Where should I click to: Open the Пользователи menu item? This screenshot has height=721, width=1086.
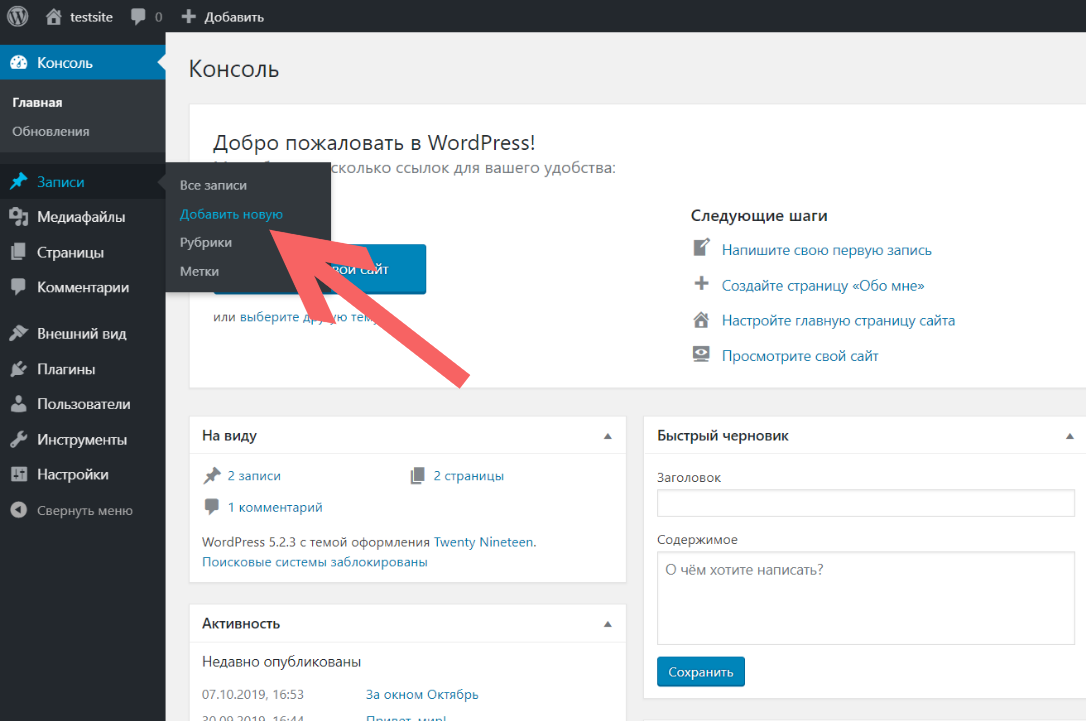(82, 404)
